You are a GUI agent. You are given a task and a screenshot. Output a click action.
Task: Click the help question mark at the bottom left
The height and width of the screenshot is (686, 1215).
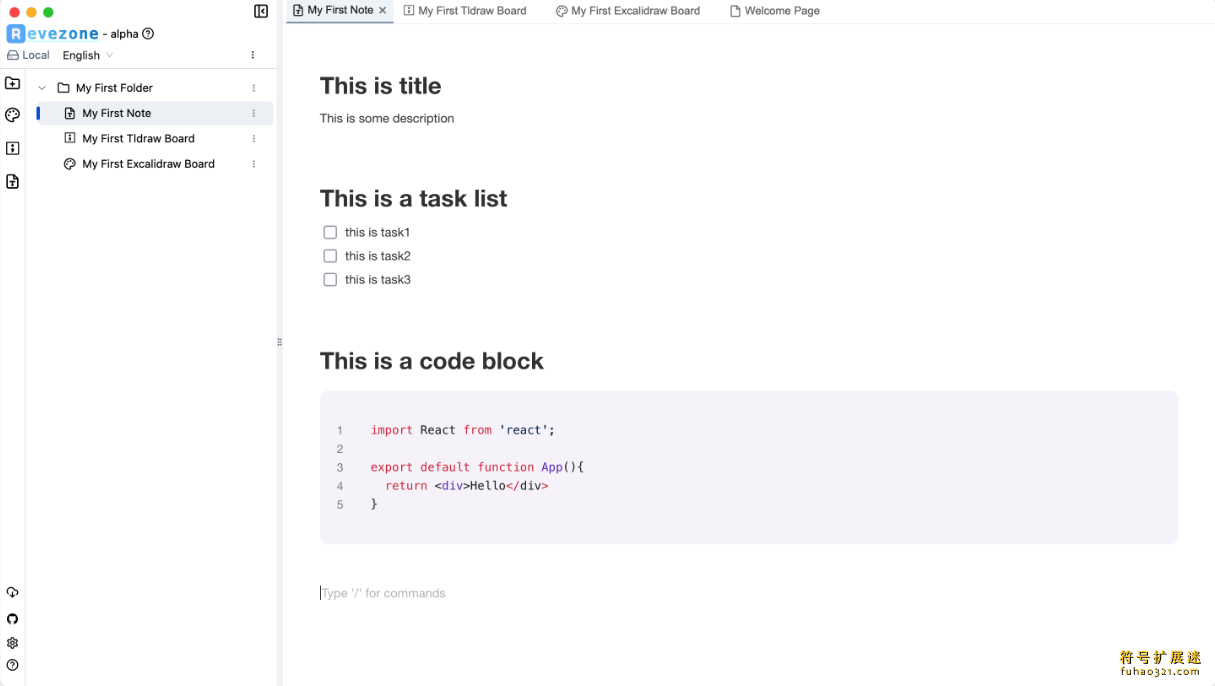coord(12,665)
